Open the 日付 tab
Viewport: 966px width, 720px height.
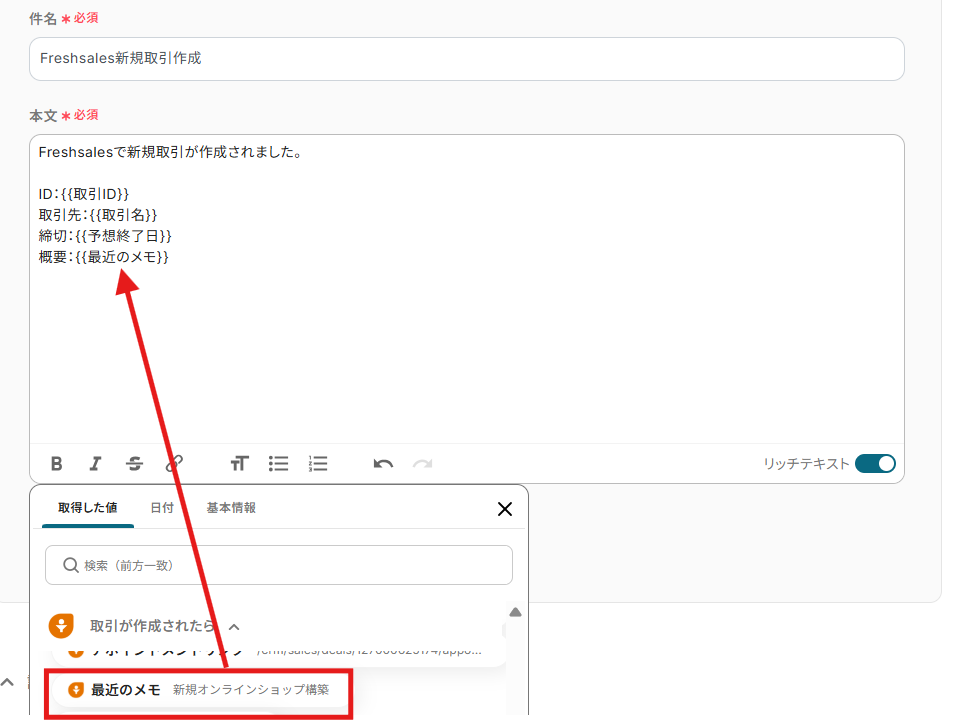162,508
